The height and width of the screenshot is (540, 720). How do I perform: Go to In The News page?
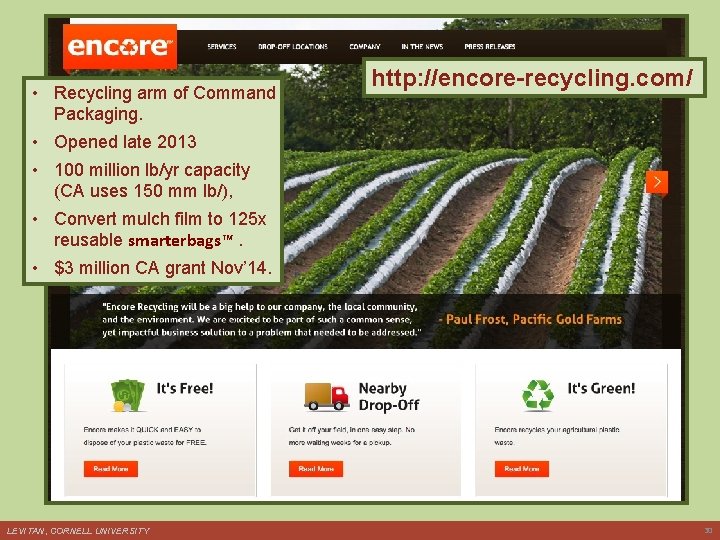click(422, 46)
